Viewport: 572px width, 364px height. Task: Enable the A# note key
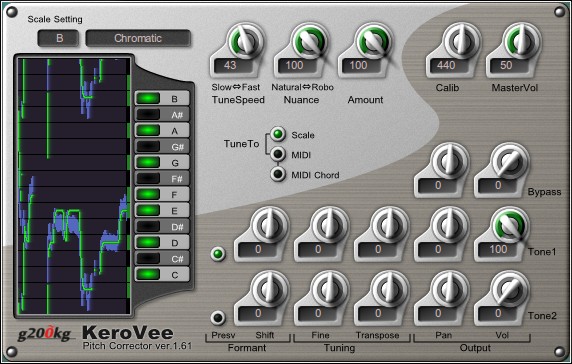(x=162, y=115)
